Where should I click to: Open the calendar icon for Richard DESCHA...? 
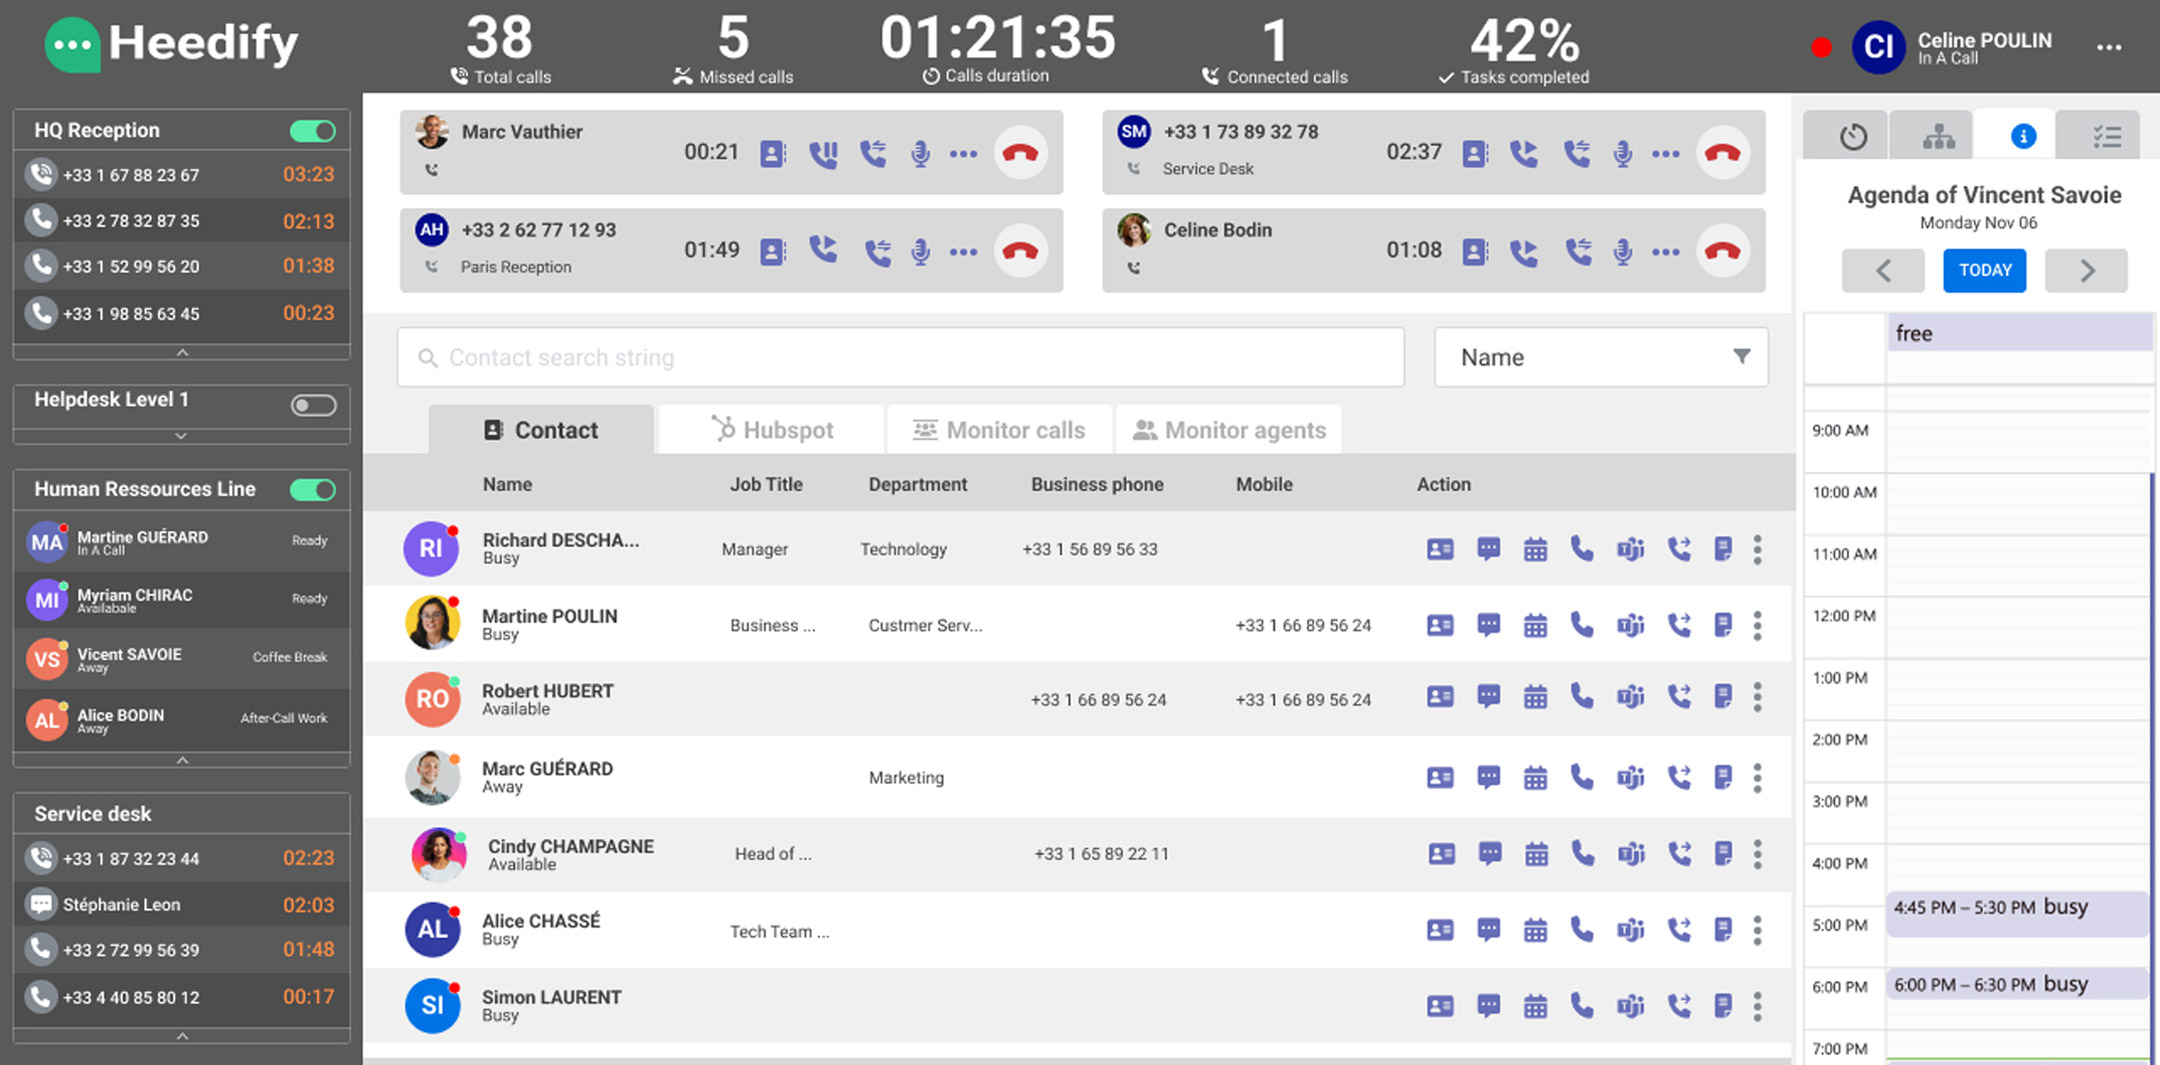1535,549
